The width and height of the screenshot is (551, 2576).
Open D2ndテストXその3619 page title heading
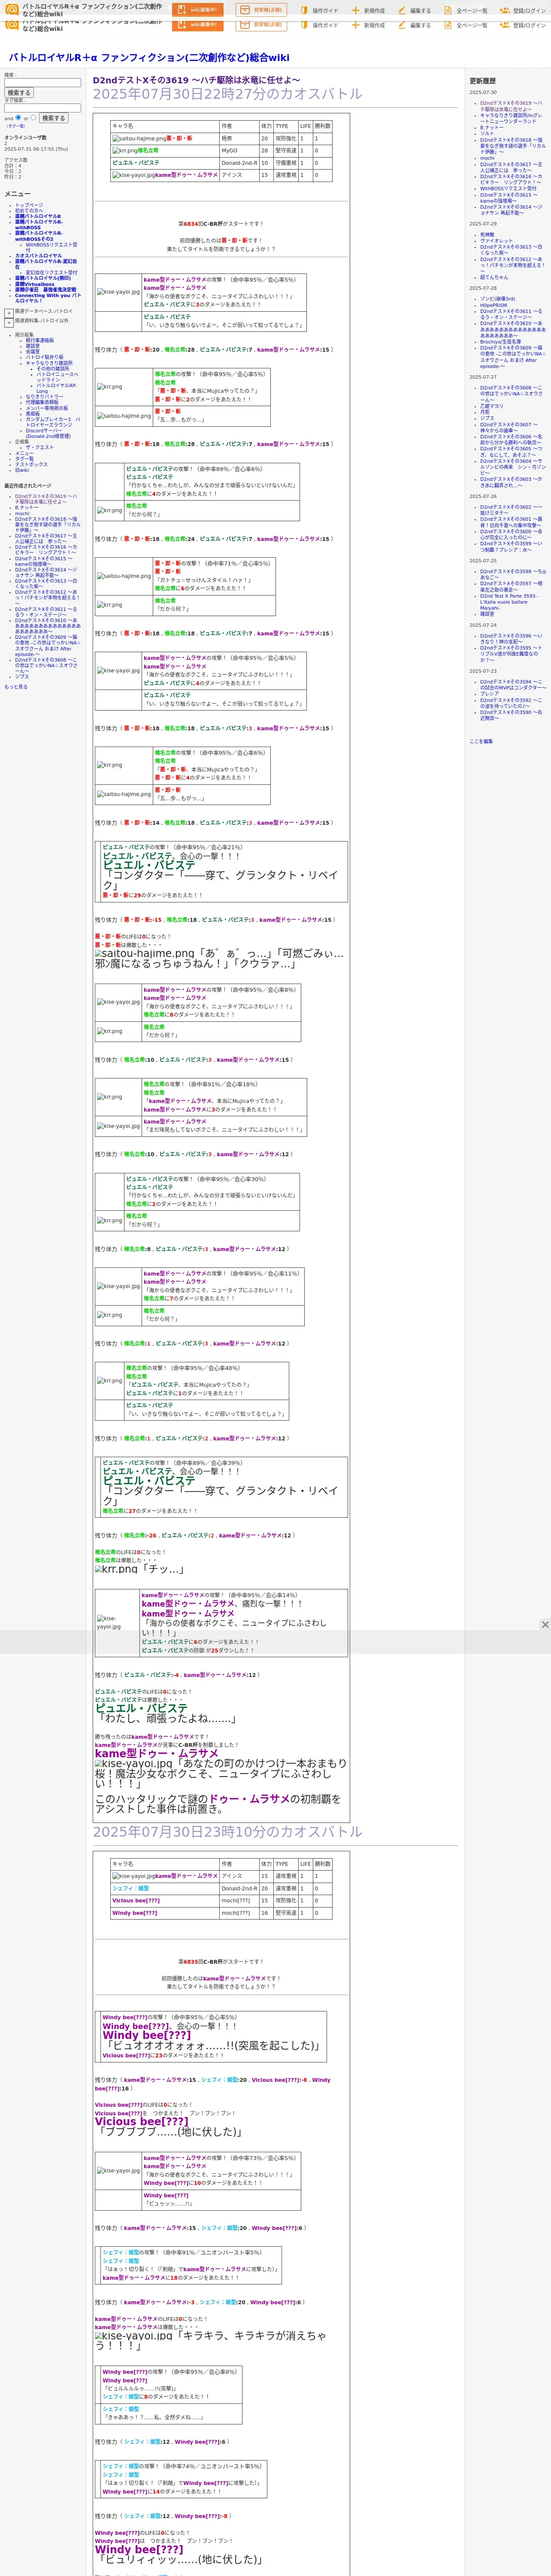click(196, 80)
